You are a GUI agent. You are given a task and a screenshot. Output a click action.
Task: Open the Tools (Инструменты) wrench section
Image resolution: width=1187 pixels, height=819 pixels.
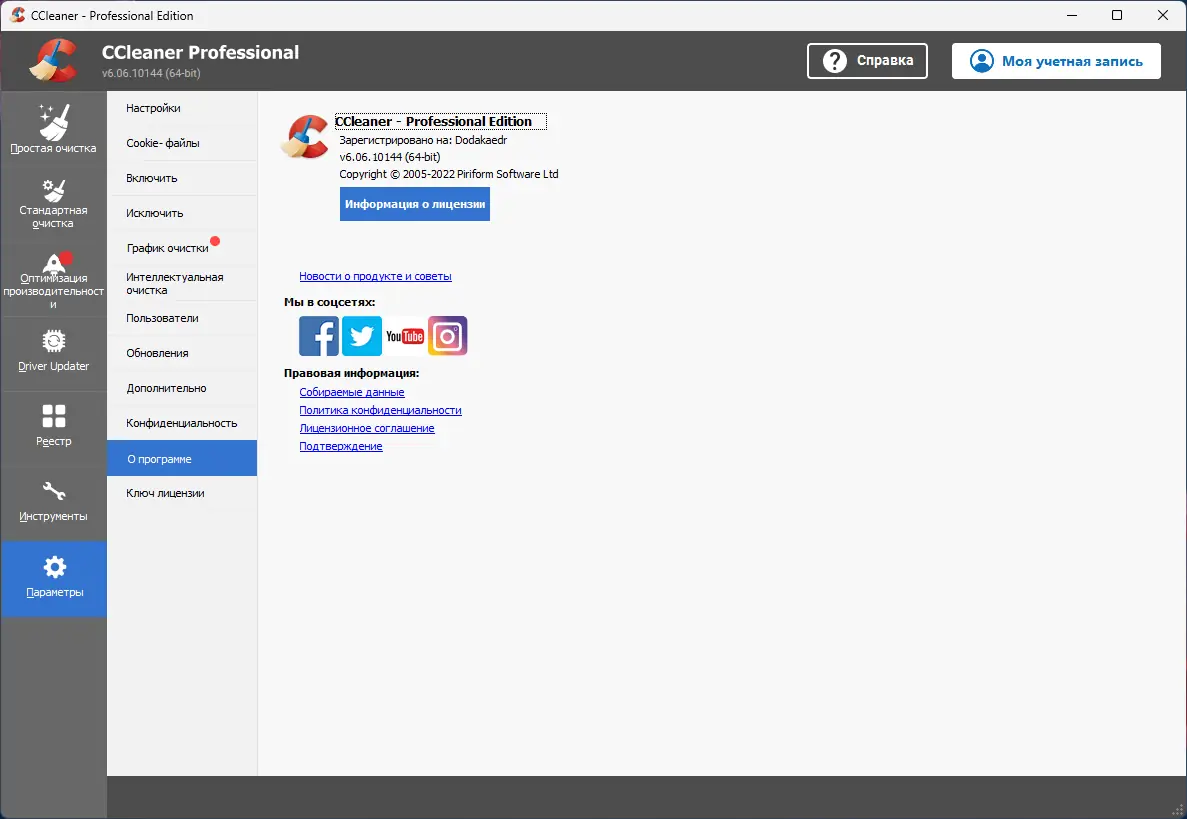click(x=53, y=502)
